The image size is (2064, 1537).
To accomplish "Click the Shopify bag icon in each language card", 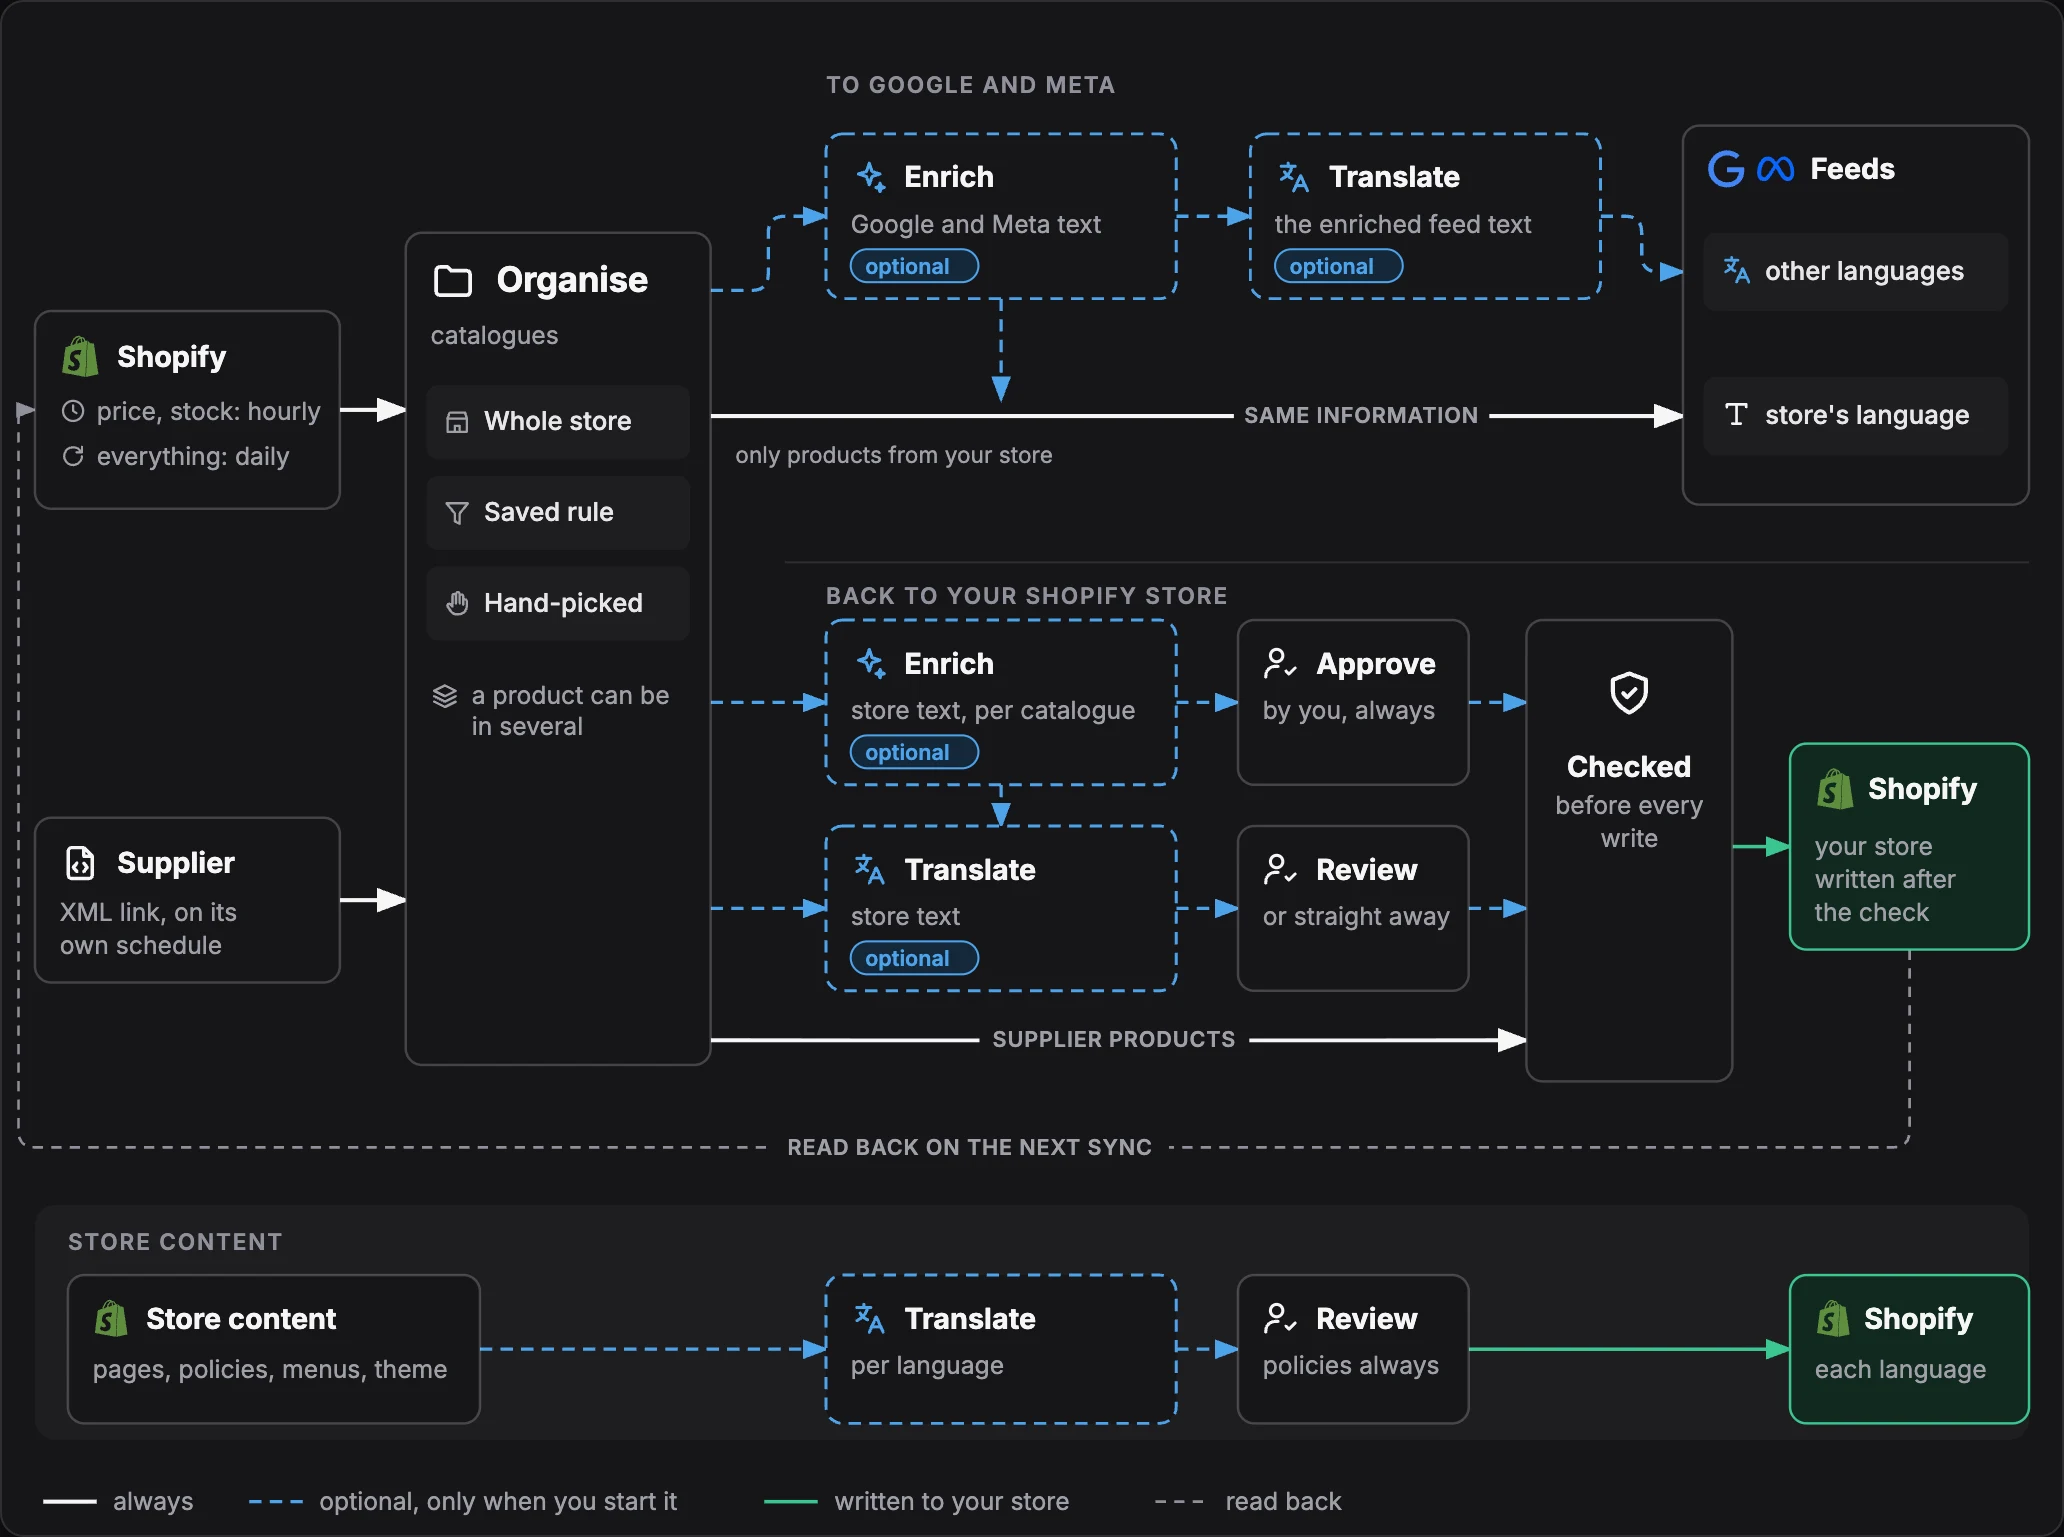I will [x=1833, y=1318].
